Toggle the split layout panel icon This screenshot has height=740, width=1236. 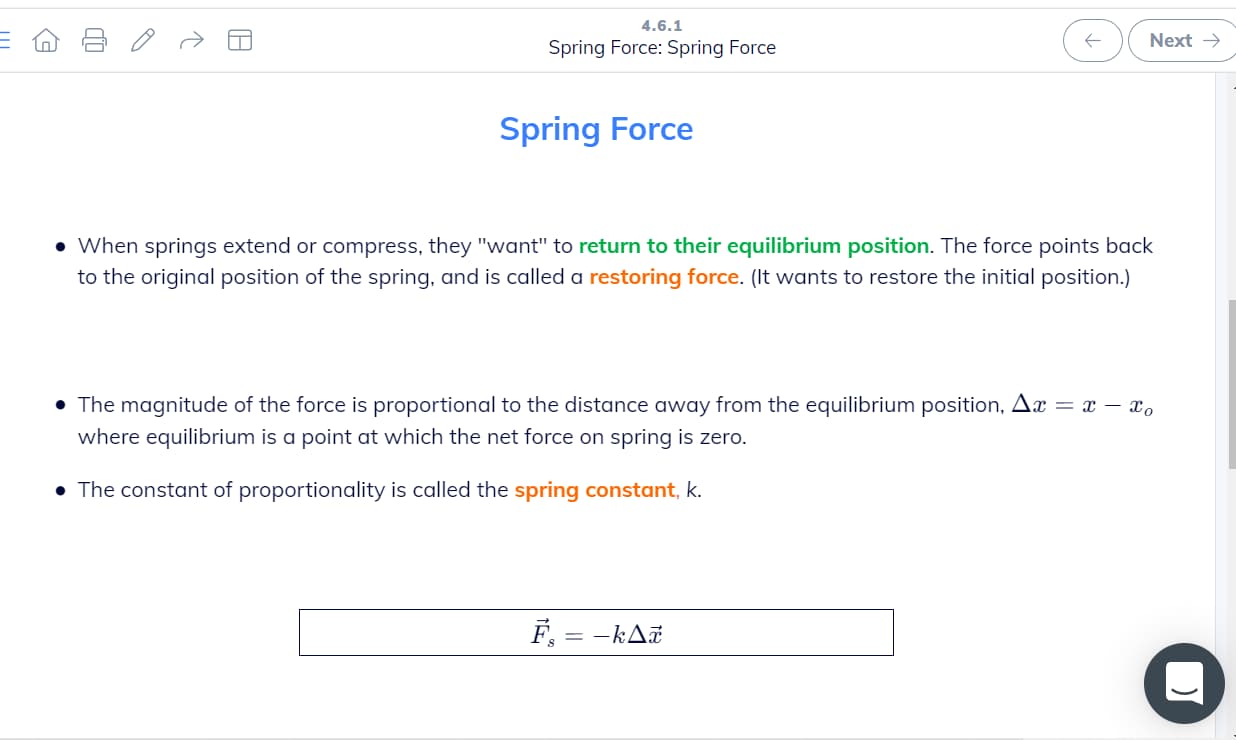point(239,40)
